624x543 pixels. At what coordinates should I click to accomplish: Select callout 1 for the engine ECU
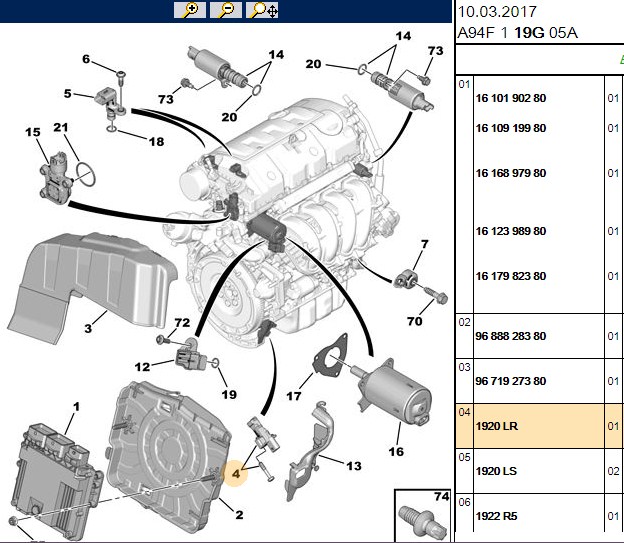pos(76,406)
